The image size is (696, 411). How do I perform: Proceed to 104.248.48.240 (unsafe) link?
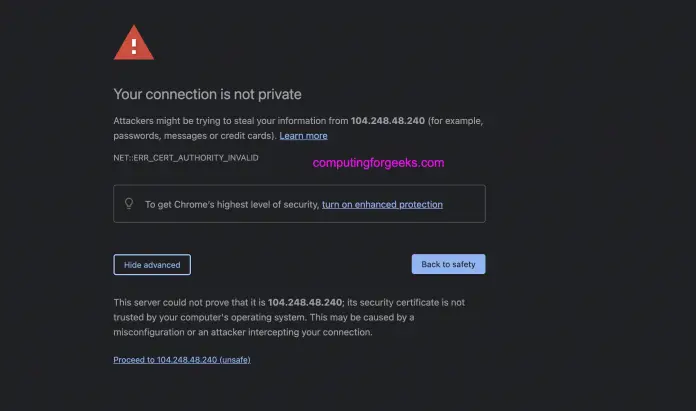(182, 359)
